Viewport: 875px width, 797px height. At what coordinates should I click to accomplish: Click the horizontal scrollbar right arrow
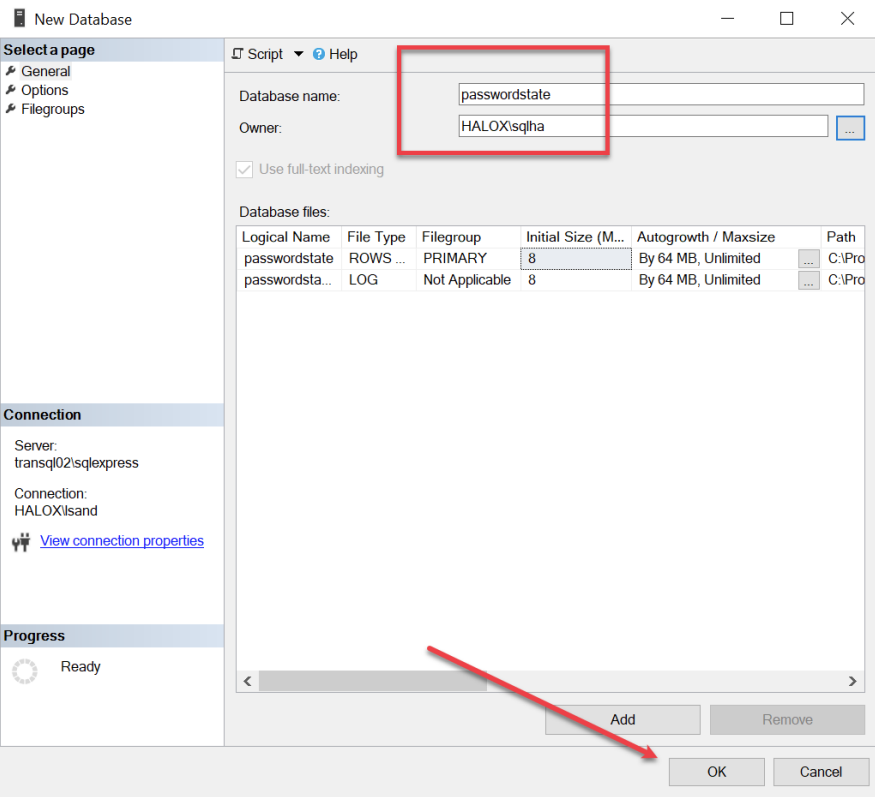click(x=853, y=681)
